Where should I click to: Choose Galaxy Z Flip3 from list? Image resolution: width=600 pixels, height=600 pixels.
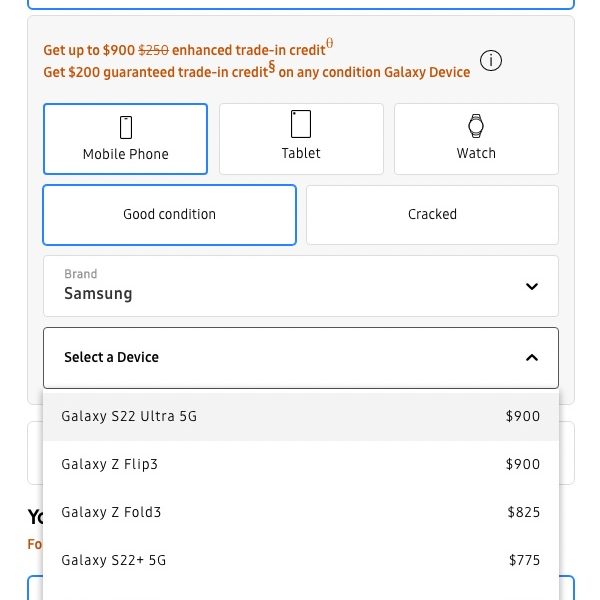(110, 465)
